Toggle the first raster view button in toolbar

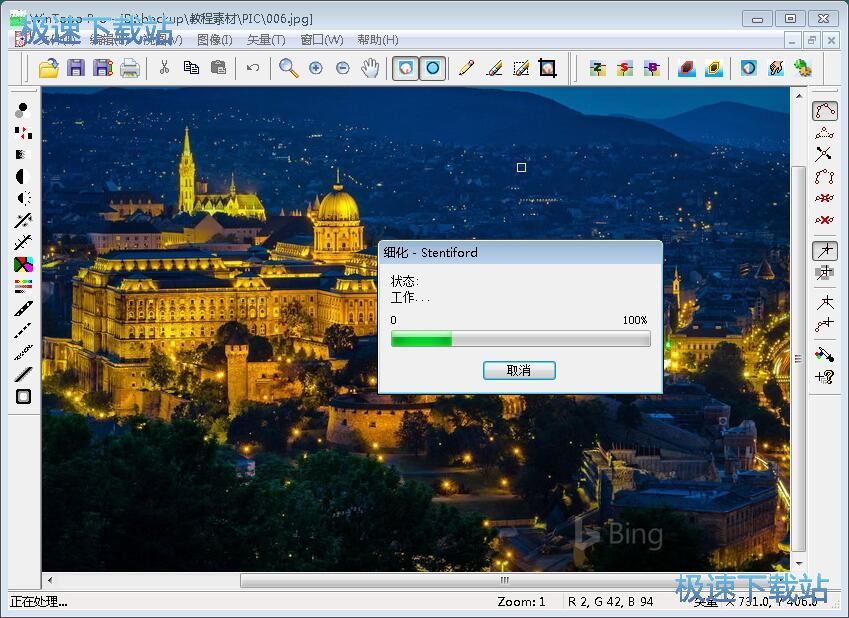[x=405, y=68]
